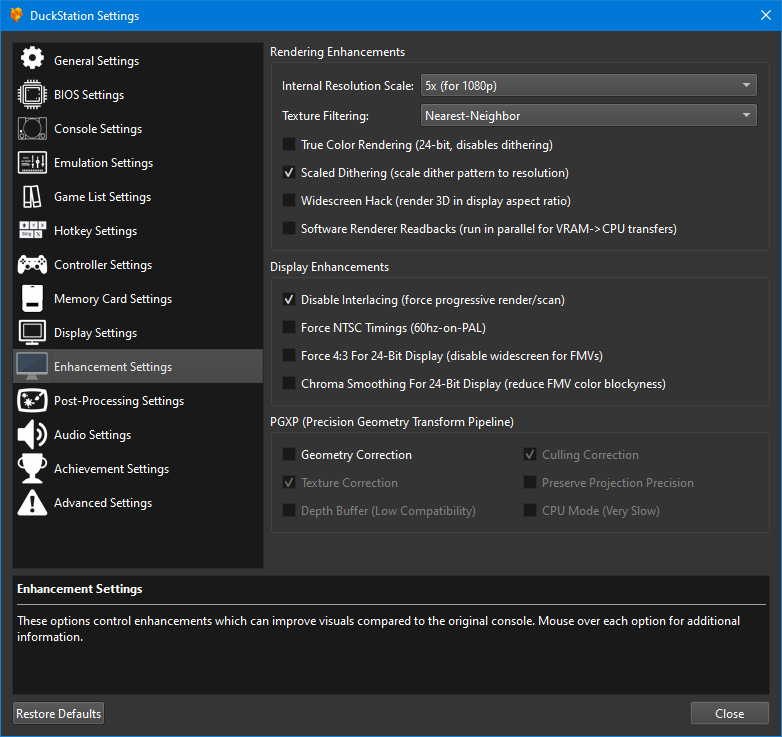782x737 pixels.
Task: Click the Emulation Settings sliders icon
Action: point(32,163)
